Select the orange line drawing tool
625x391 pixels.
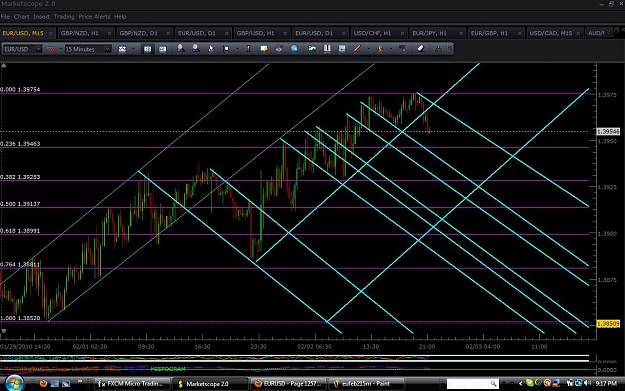(357, 49)
